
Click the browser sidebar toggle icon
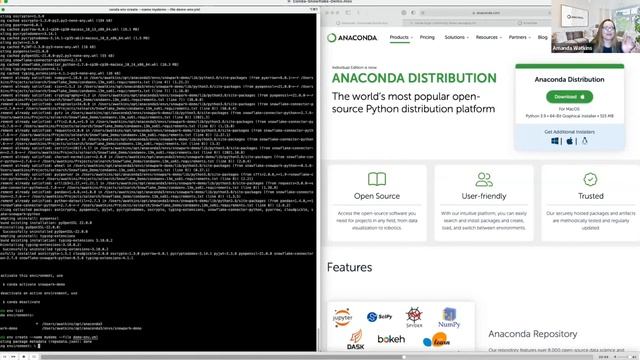coord(348,13)
